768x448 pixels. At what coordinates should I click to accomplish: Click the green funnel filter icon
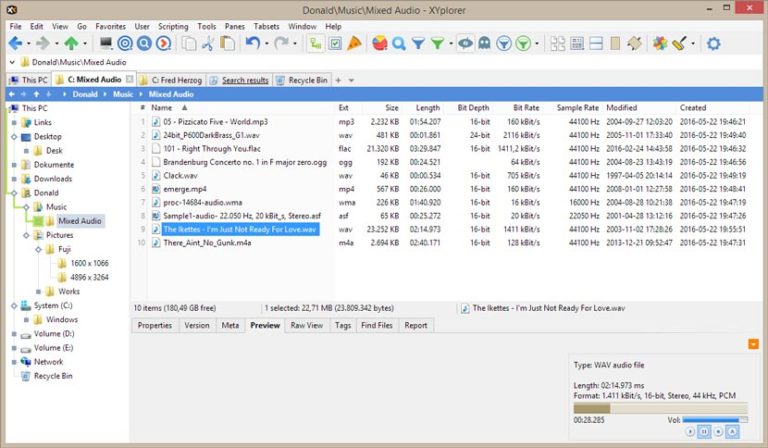pos(437,44)
